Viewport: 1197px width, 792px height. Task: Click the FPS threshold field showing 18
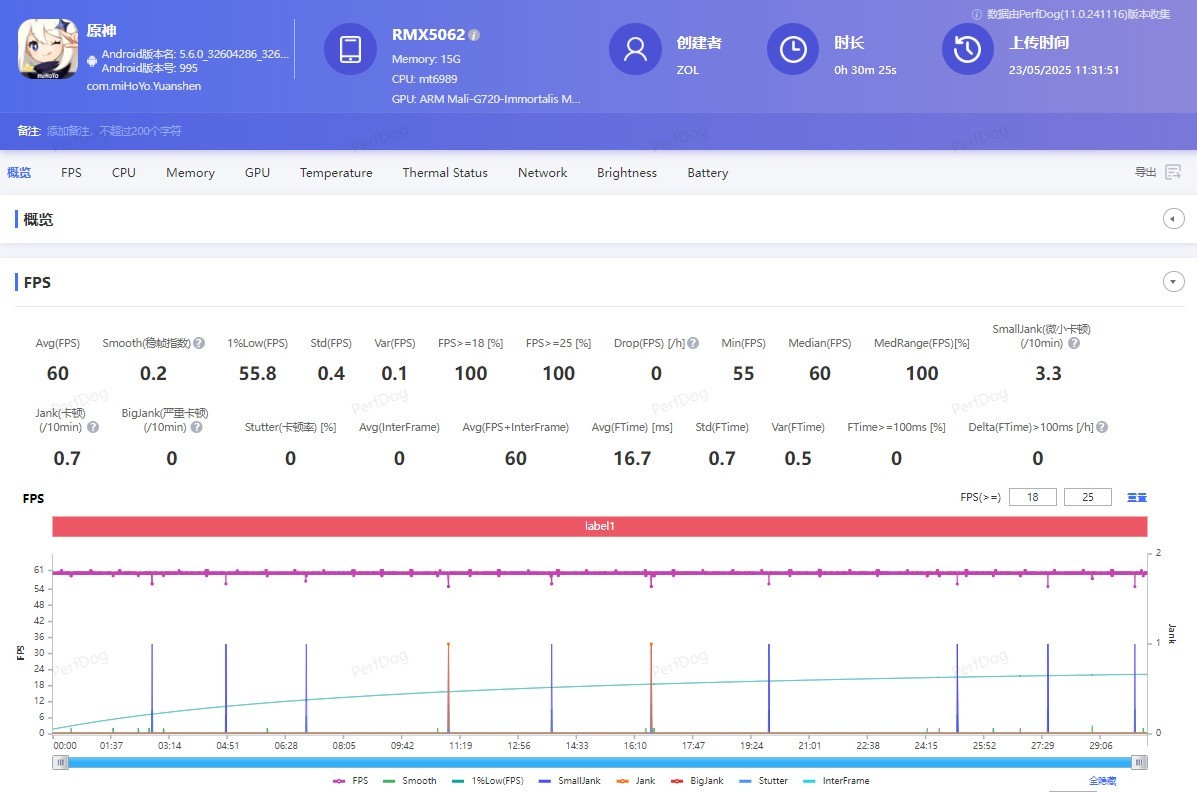(x=1032, y=497)
